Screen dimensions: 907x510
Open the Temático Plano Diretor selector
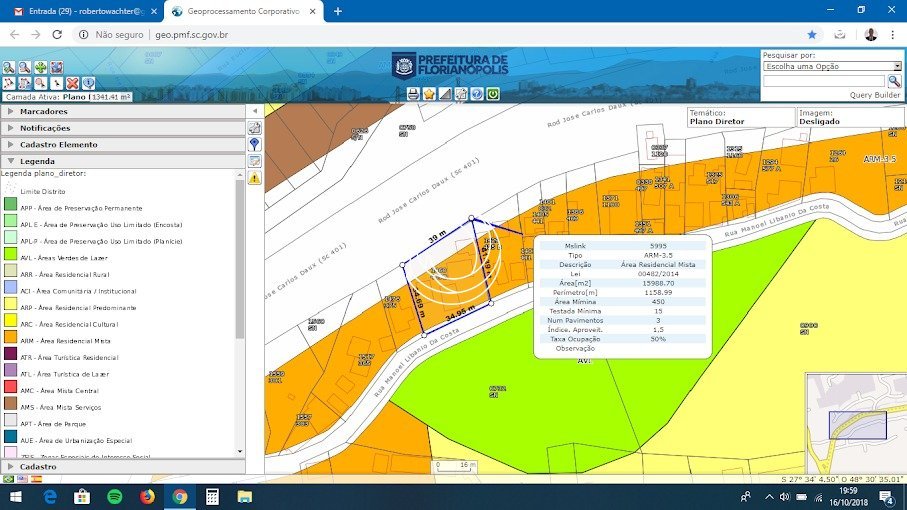741,117
